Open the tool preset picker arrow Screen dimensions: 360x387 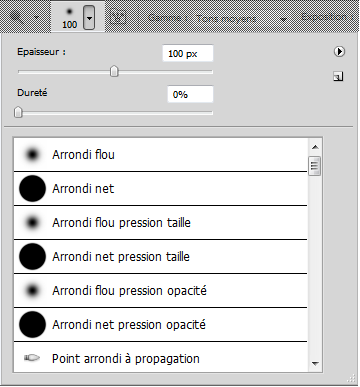pos(36,18)
